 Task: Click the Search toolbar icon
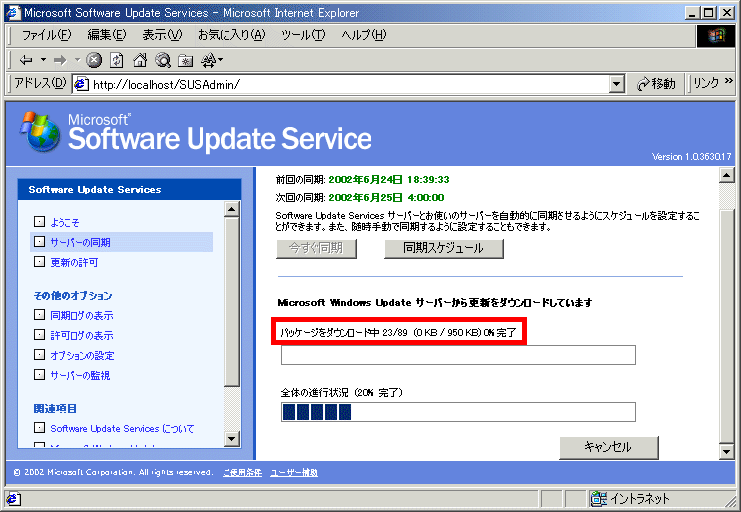(x=163, y=60)
